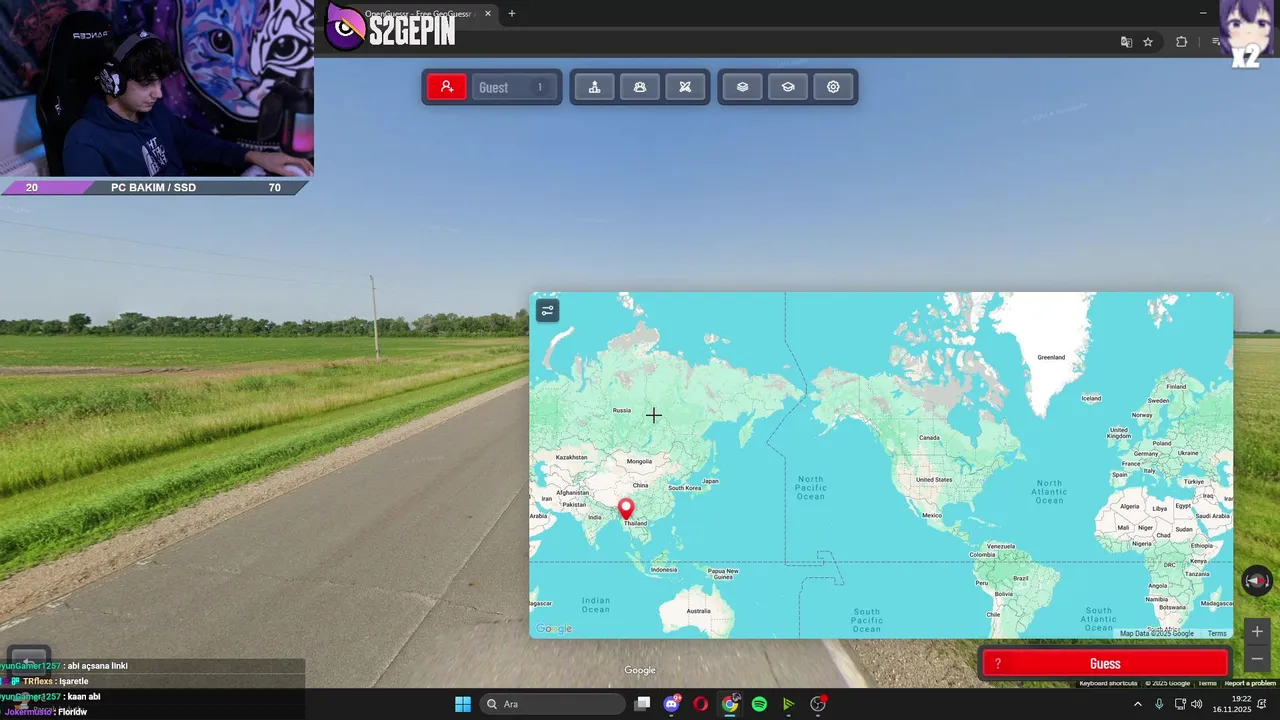Viewport: 1280px width, 720px height.
Task: Click the Google logo on map
Action: [x=554, y=629]
